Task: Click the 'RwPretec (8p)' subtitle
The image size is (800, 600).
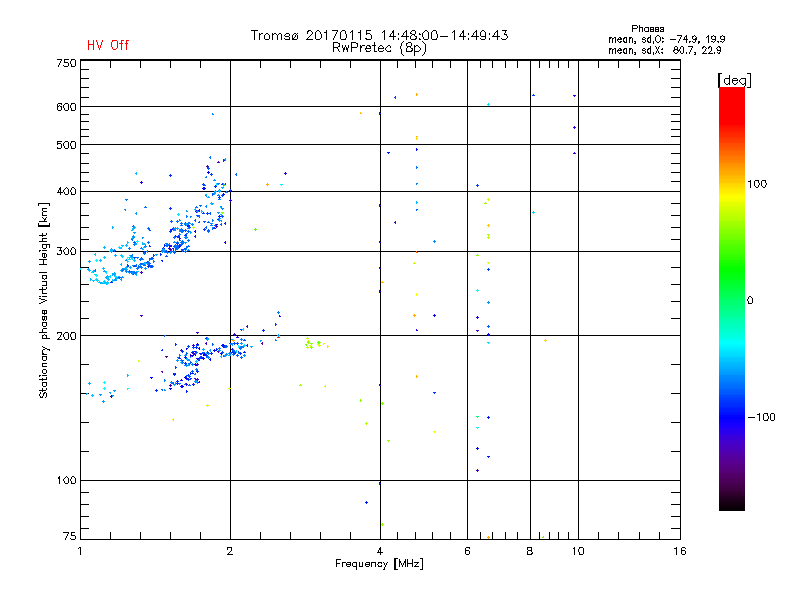Action: click(379, 48)
